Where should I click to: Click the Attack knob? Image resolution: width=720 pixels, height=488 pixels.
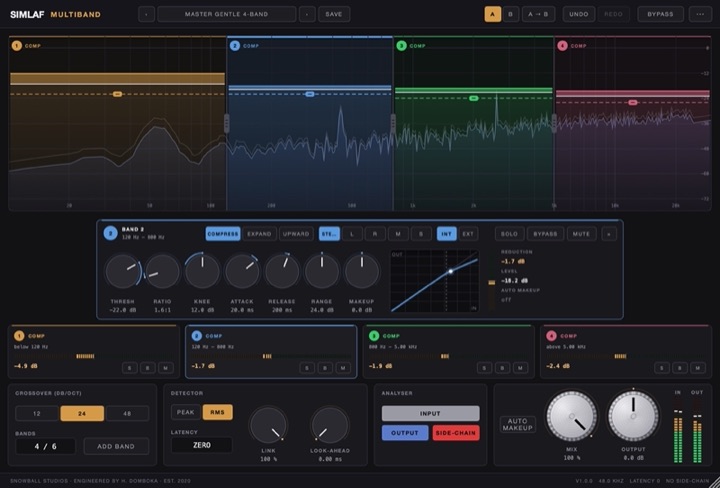tap(242, 271)
